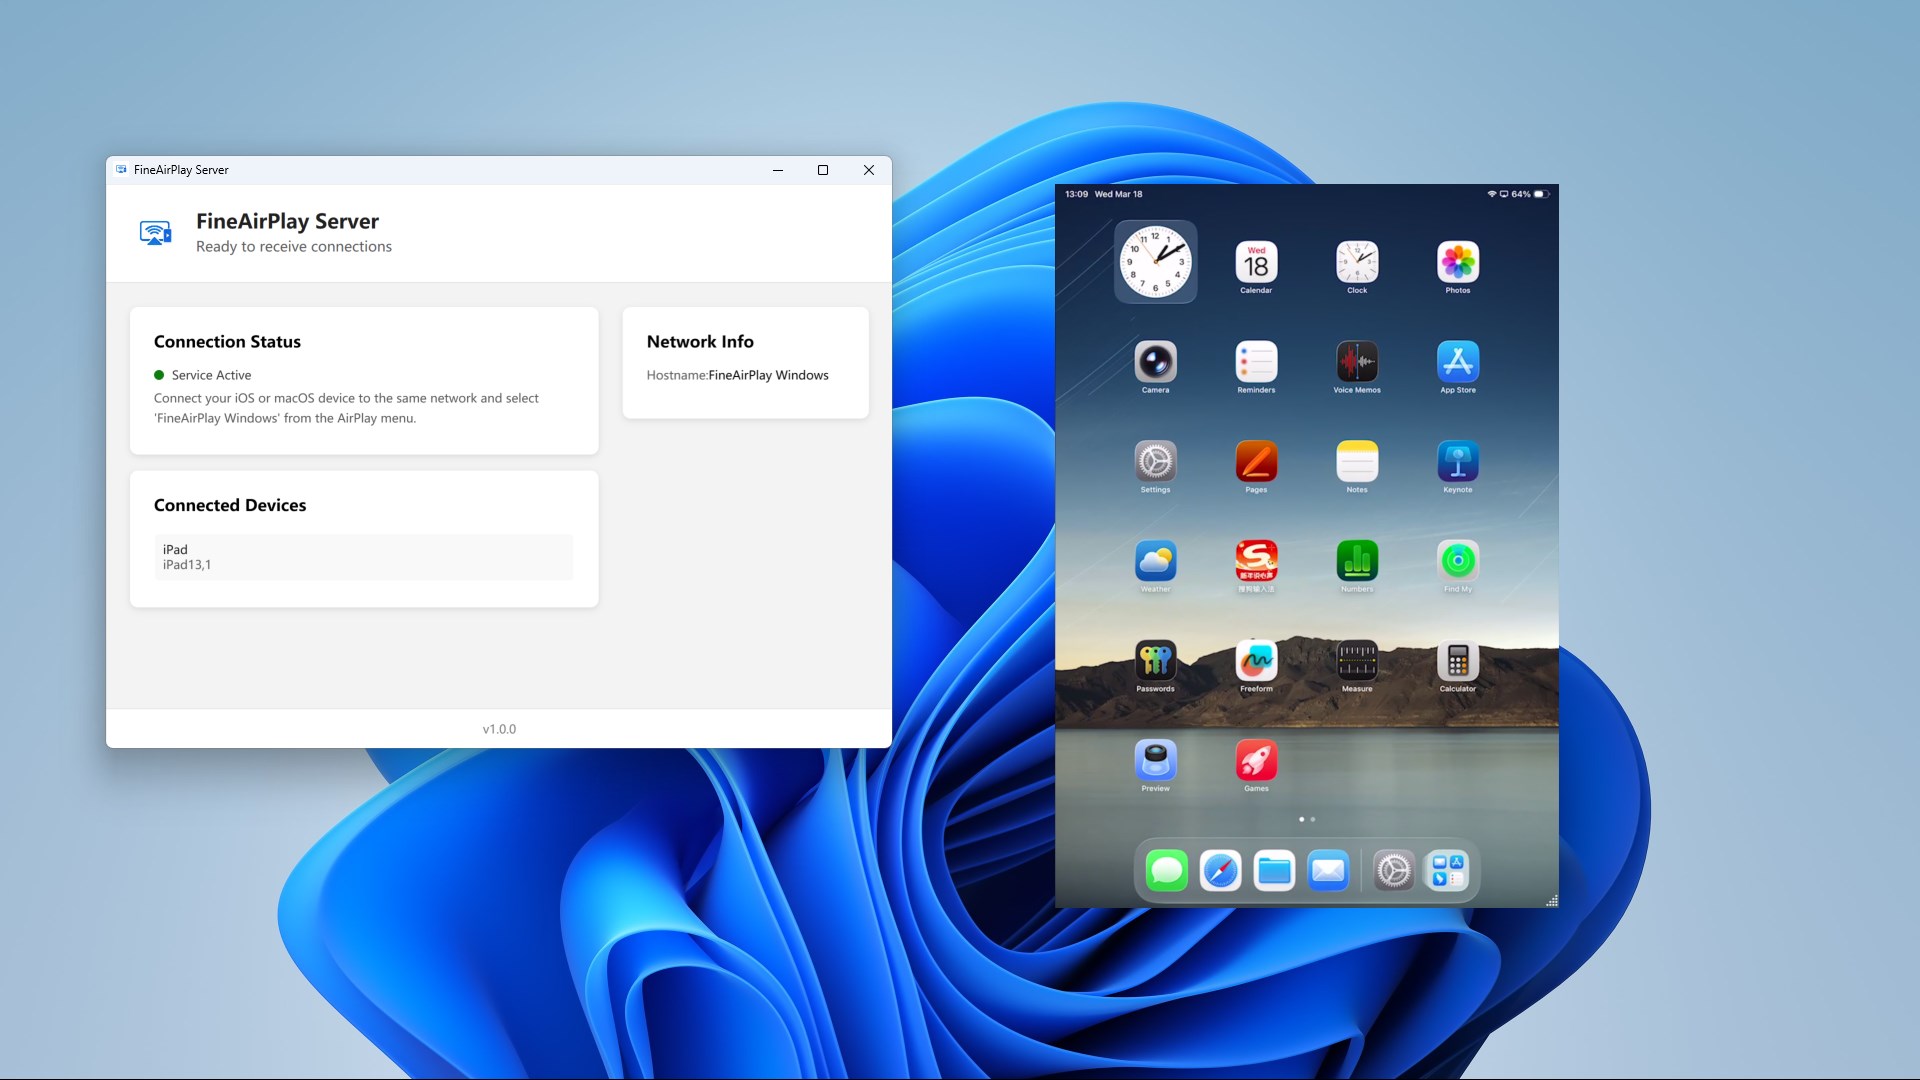Launch the Preview app on iPad

[x=1155, y=760]
